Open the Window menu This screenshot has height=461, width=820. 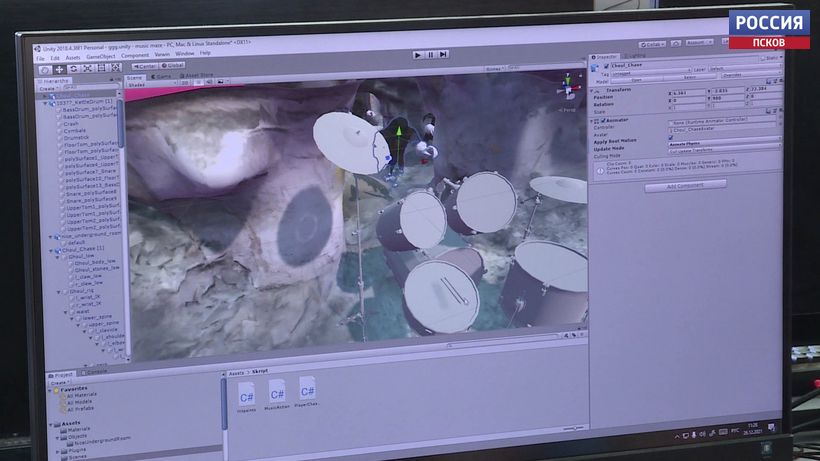pos(185,54)
